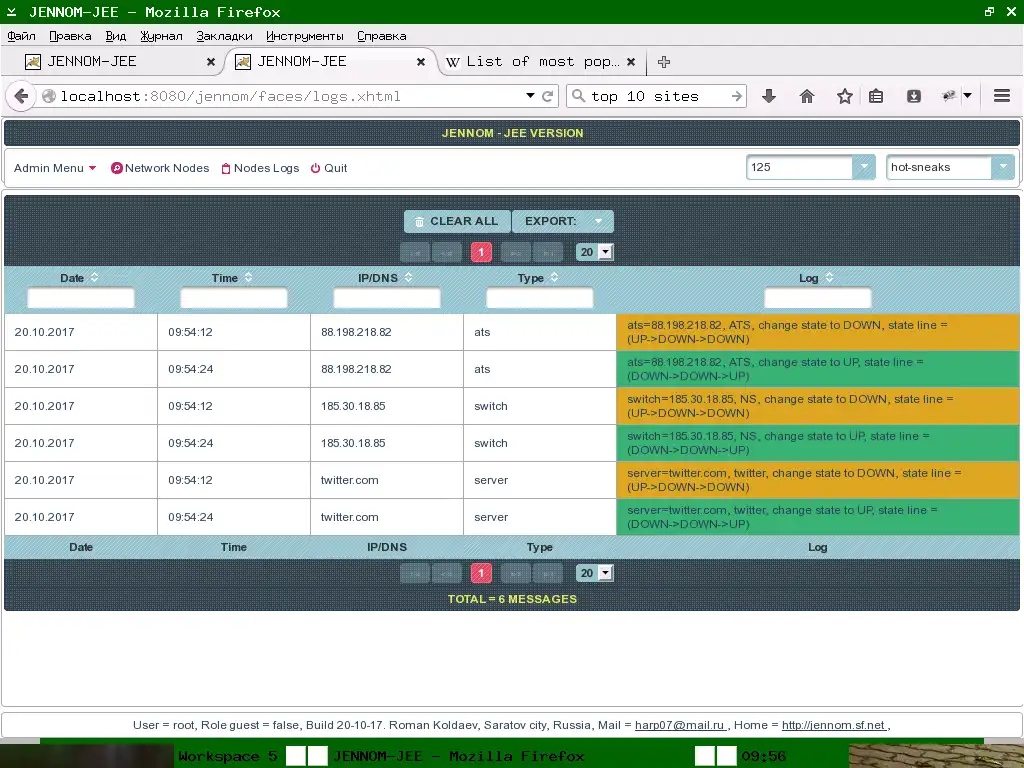Click next-page paginator icon at bottom
The image size is (1024, 768).
[x=516, y=573]
